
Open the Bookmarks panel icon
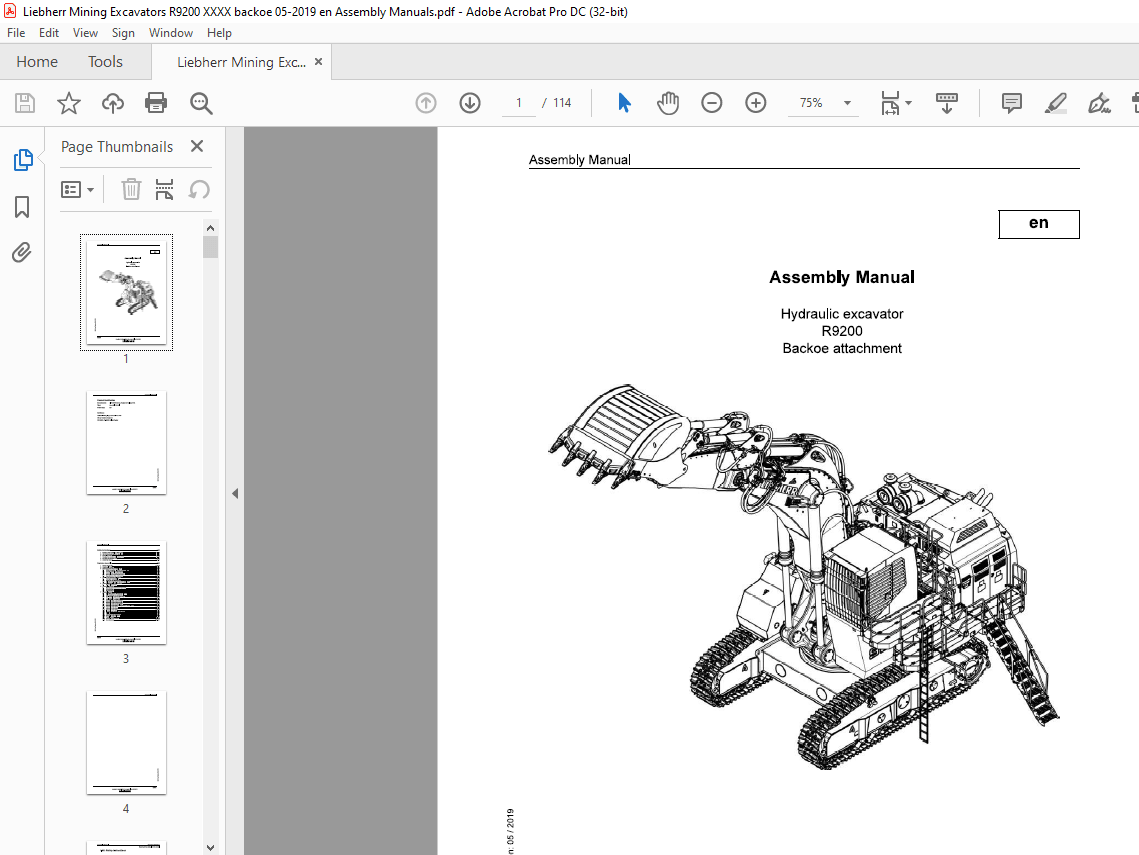22,206
